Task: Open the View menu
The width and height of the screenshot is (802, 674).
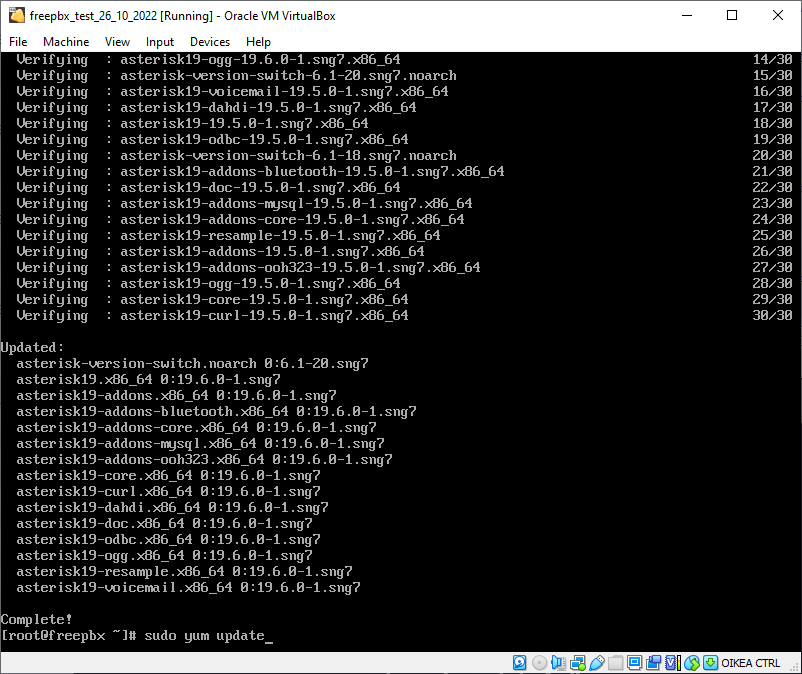Action: click(x=117, y=42)
